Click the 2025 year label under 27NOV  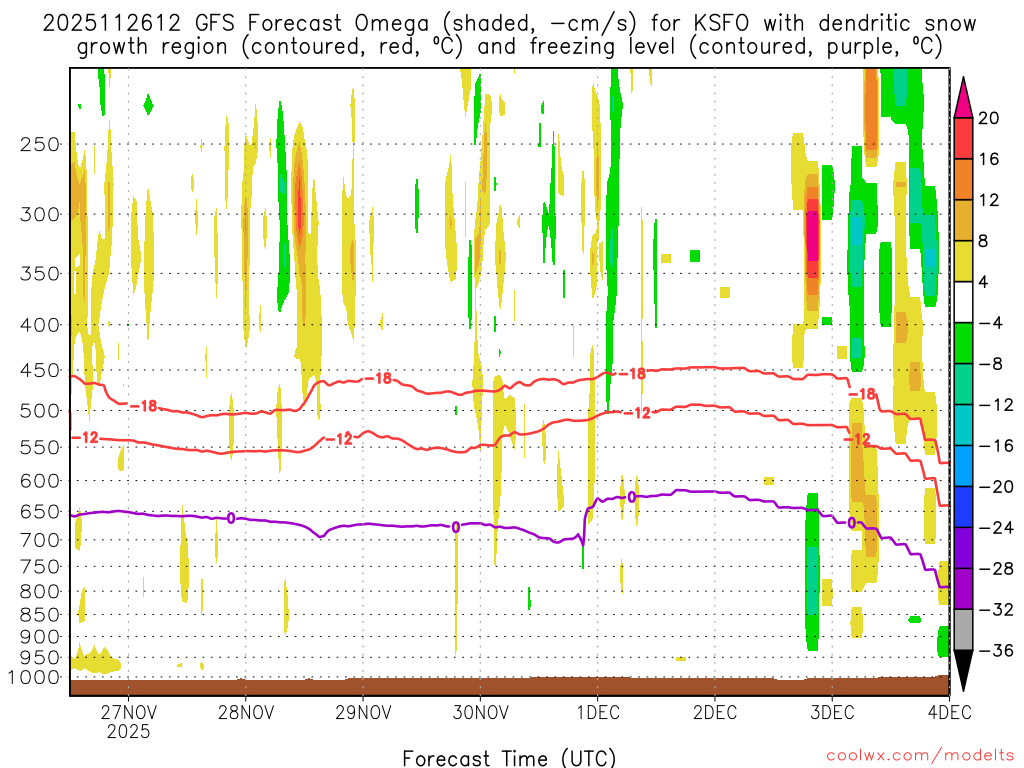128,731
